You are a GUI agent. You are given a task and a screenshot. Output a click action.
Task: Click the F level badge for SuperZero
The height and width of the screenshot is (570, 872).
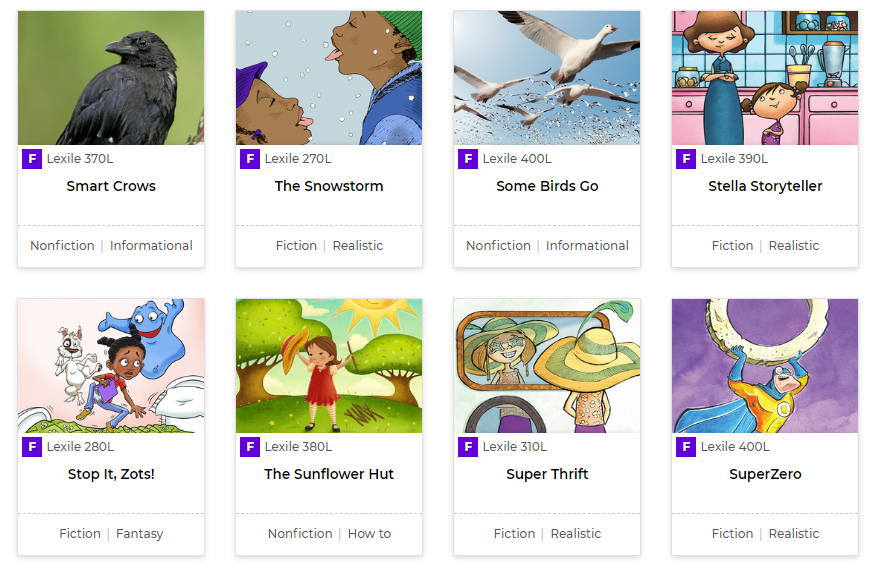pyautogui.click(x=686, y=447)
